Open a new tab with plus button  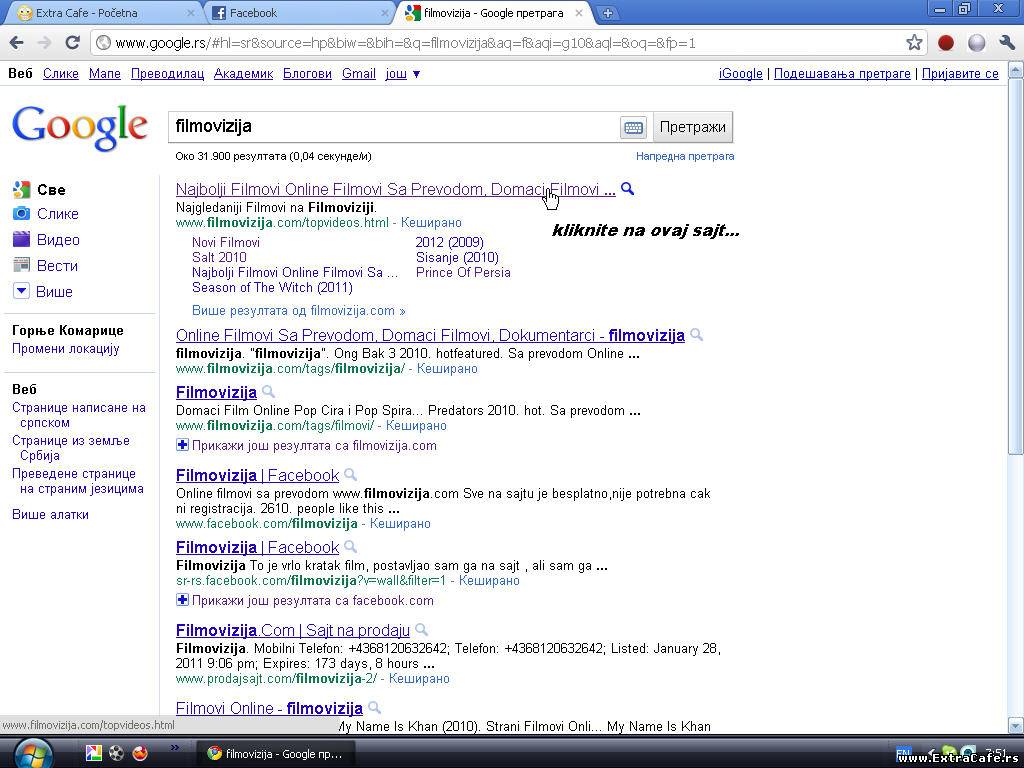point(607,13)
